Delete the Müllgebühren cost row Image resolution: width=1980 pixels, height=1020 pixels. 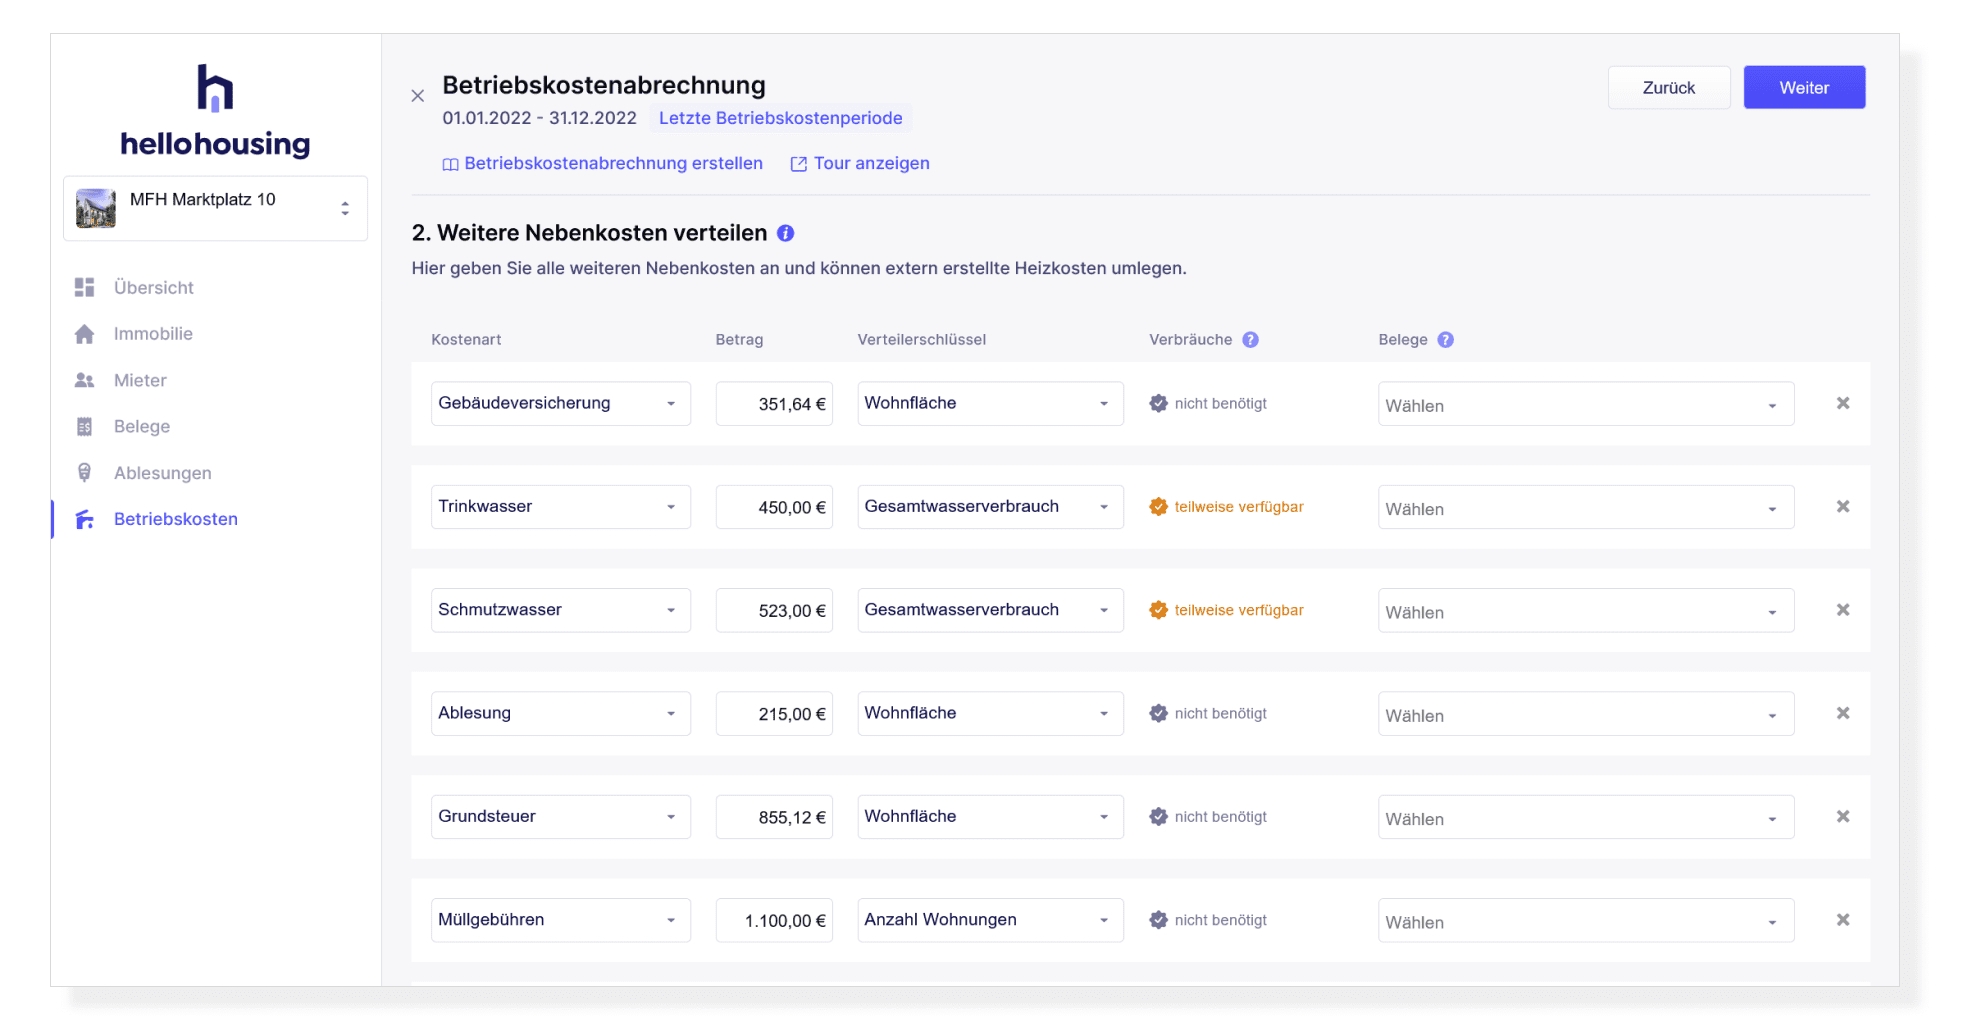tap(1842, 920)
